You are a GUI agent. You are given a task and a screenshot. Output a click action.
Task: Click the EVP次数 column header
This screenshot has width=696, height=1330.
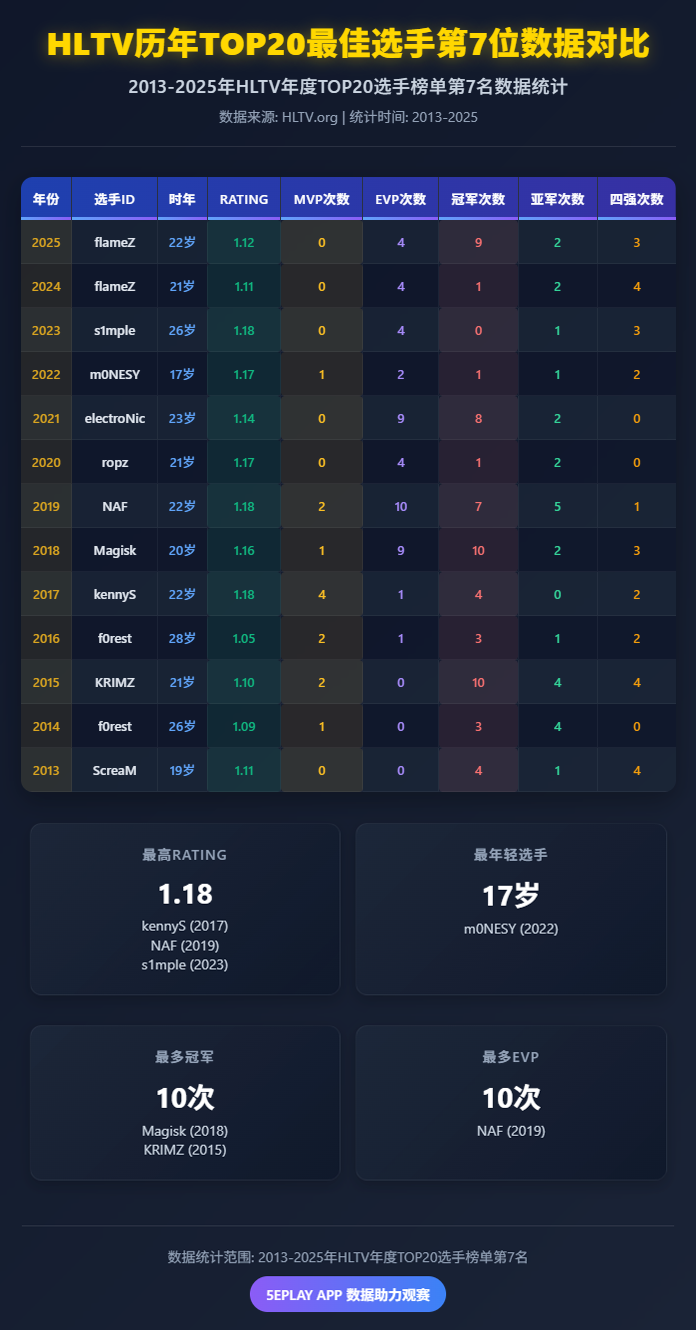[400, 199]
